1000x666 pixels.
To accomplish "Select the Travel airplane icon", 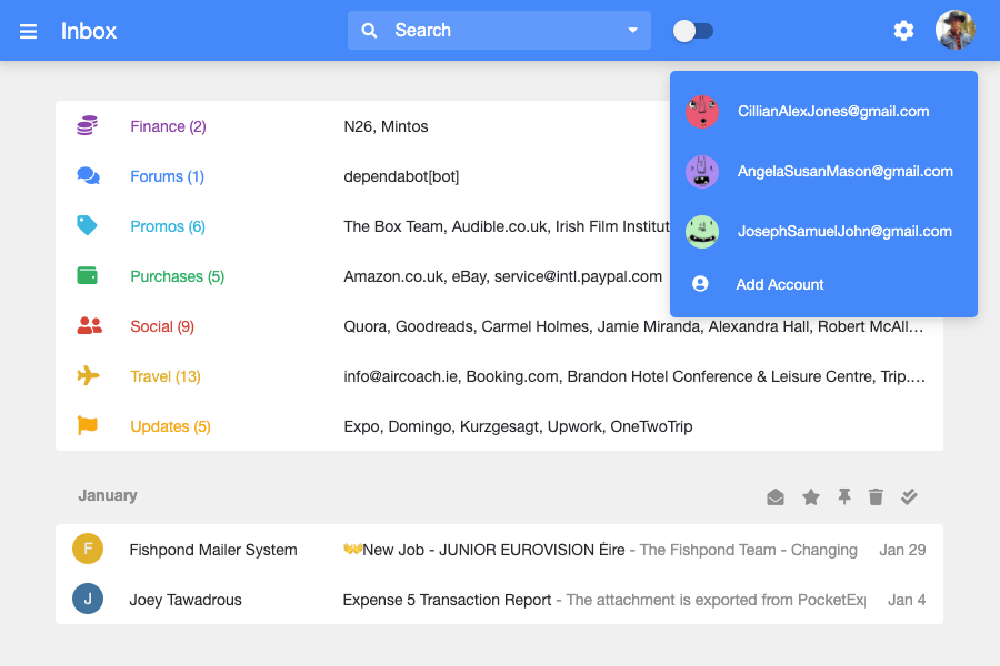I will (x=87, y=376).
